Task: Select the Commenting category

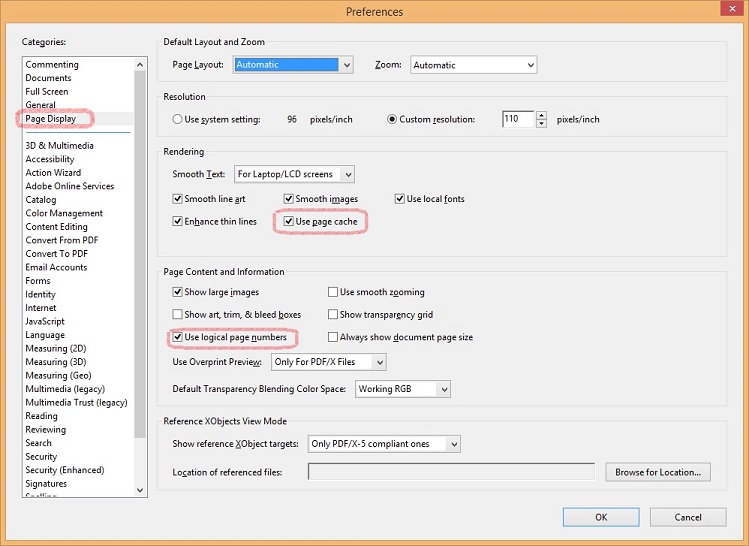Action: click(52, 64)
